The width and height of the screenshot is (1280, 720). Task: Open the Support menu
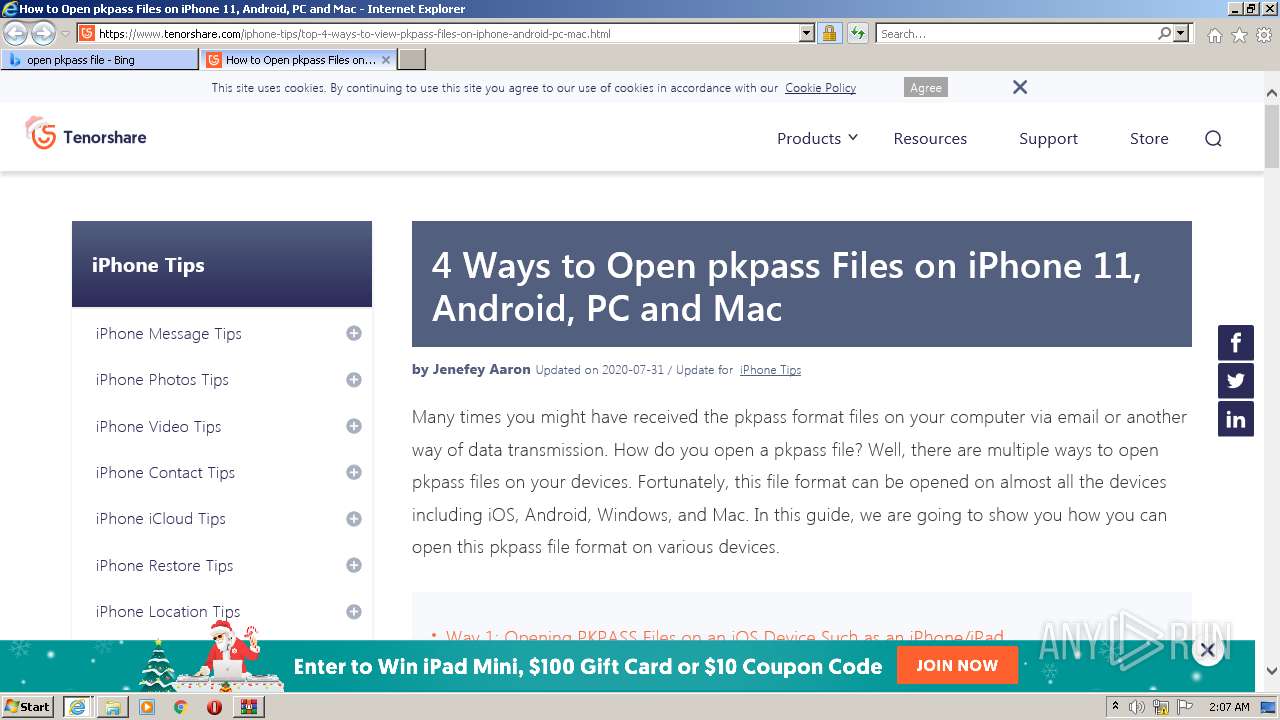pyautogui.click(x=1048, y=139)
